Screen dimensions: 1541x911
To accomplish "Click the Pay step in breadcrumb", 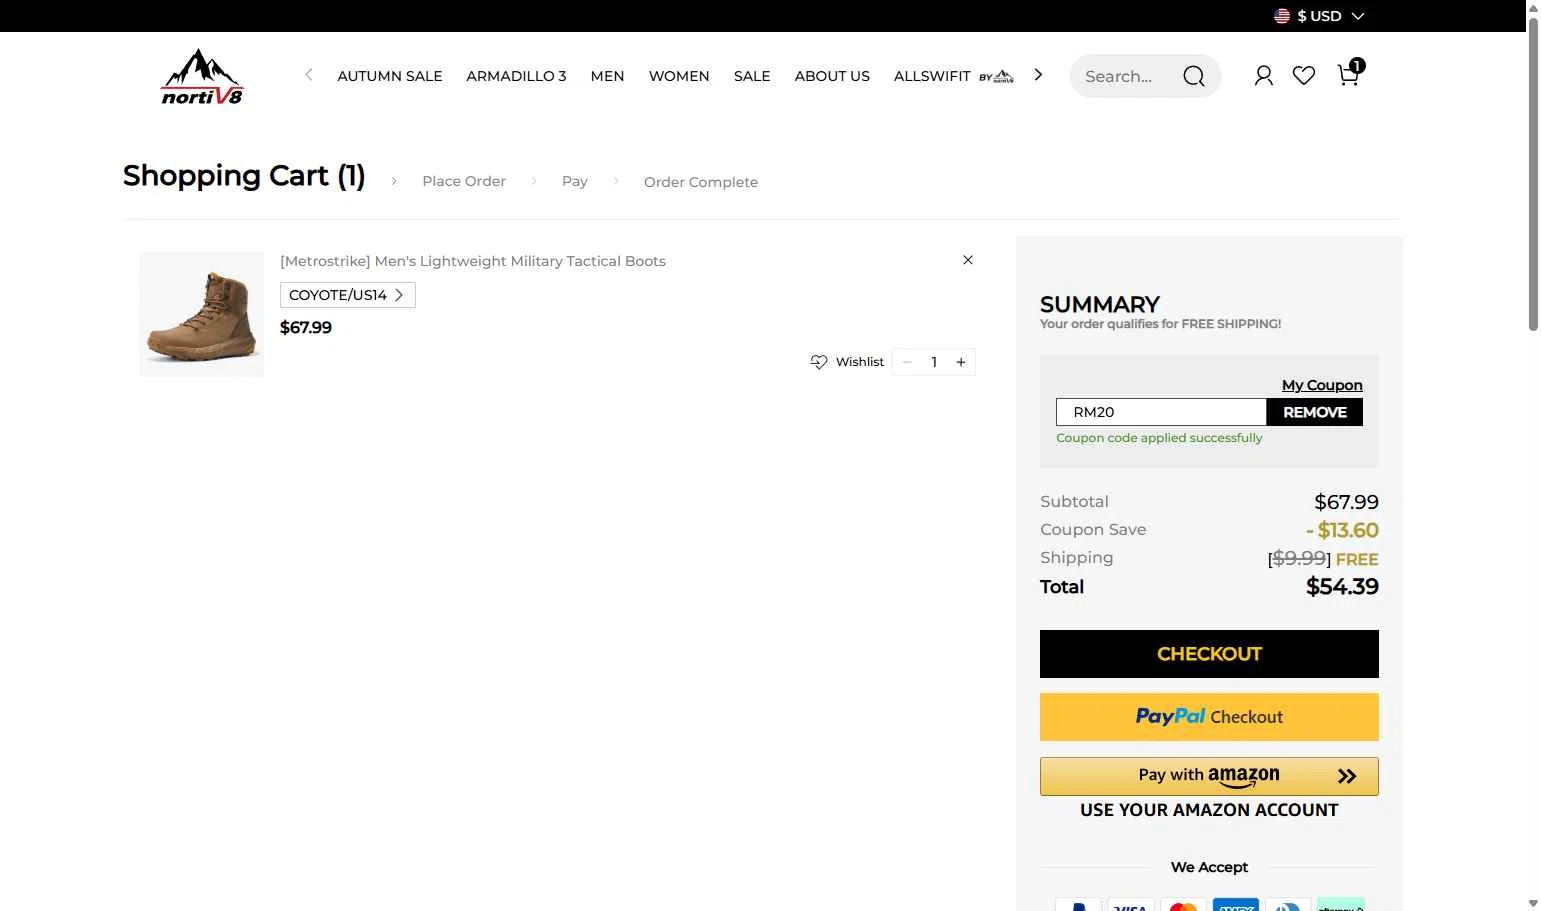I will click(x=575, y=181).
